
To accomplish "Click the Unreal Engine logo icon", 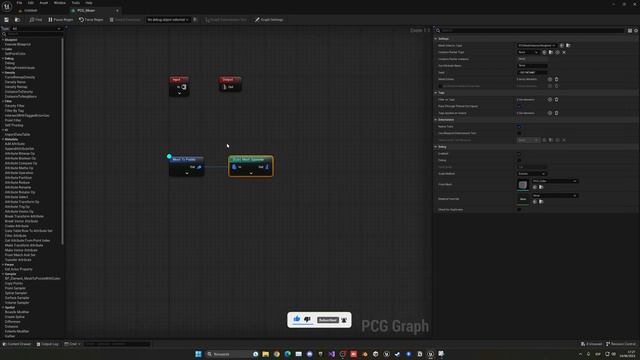I will [x=7, y=7].
